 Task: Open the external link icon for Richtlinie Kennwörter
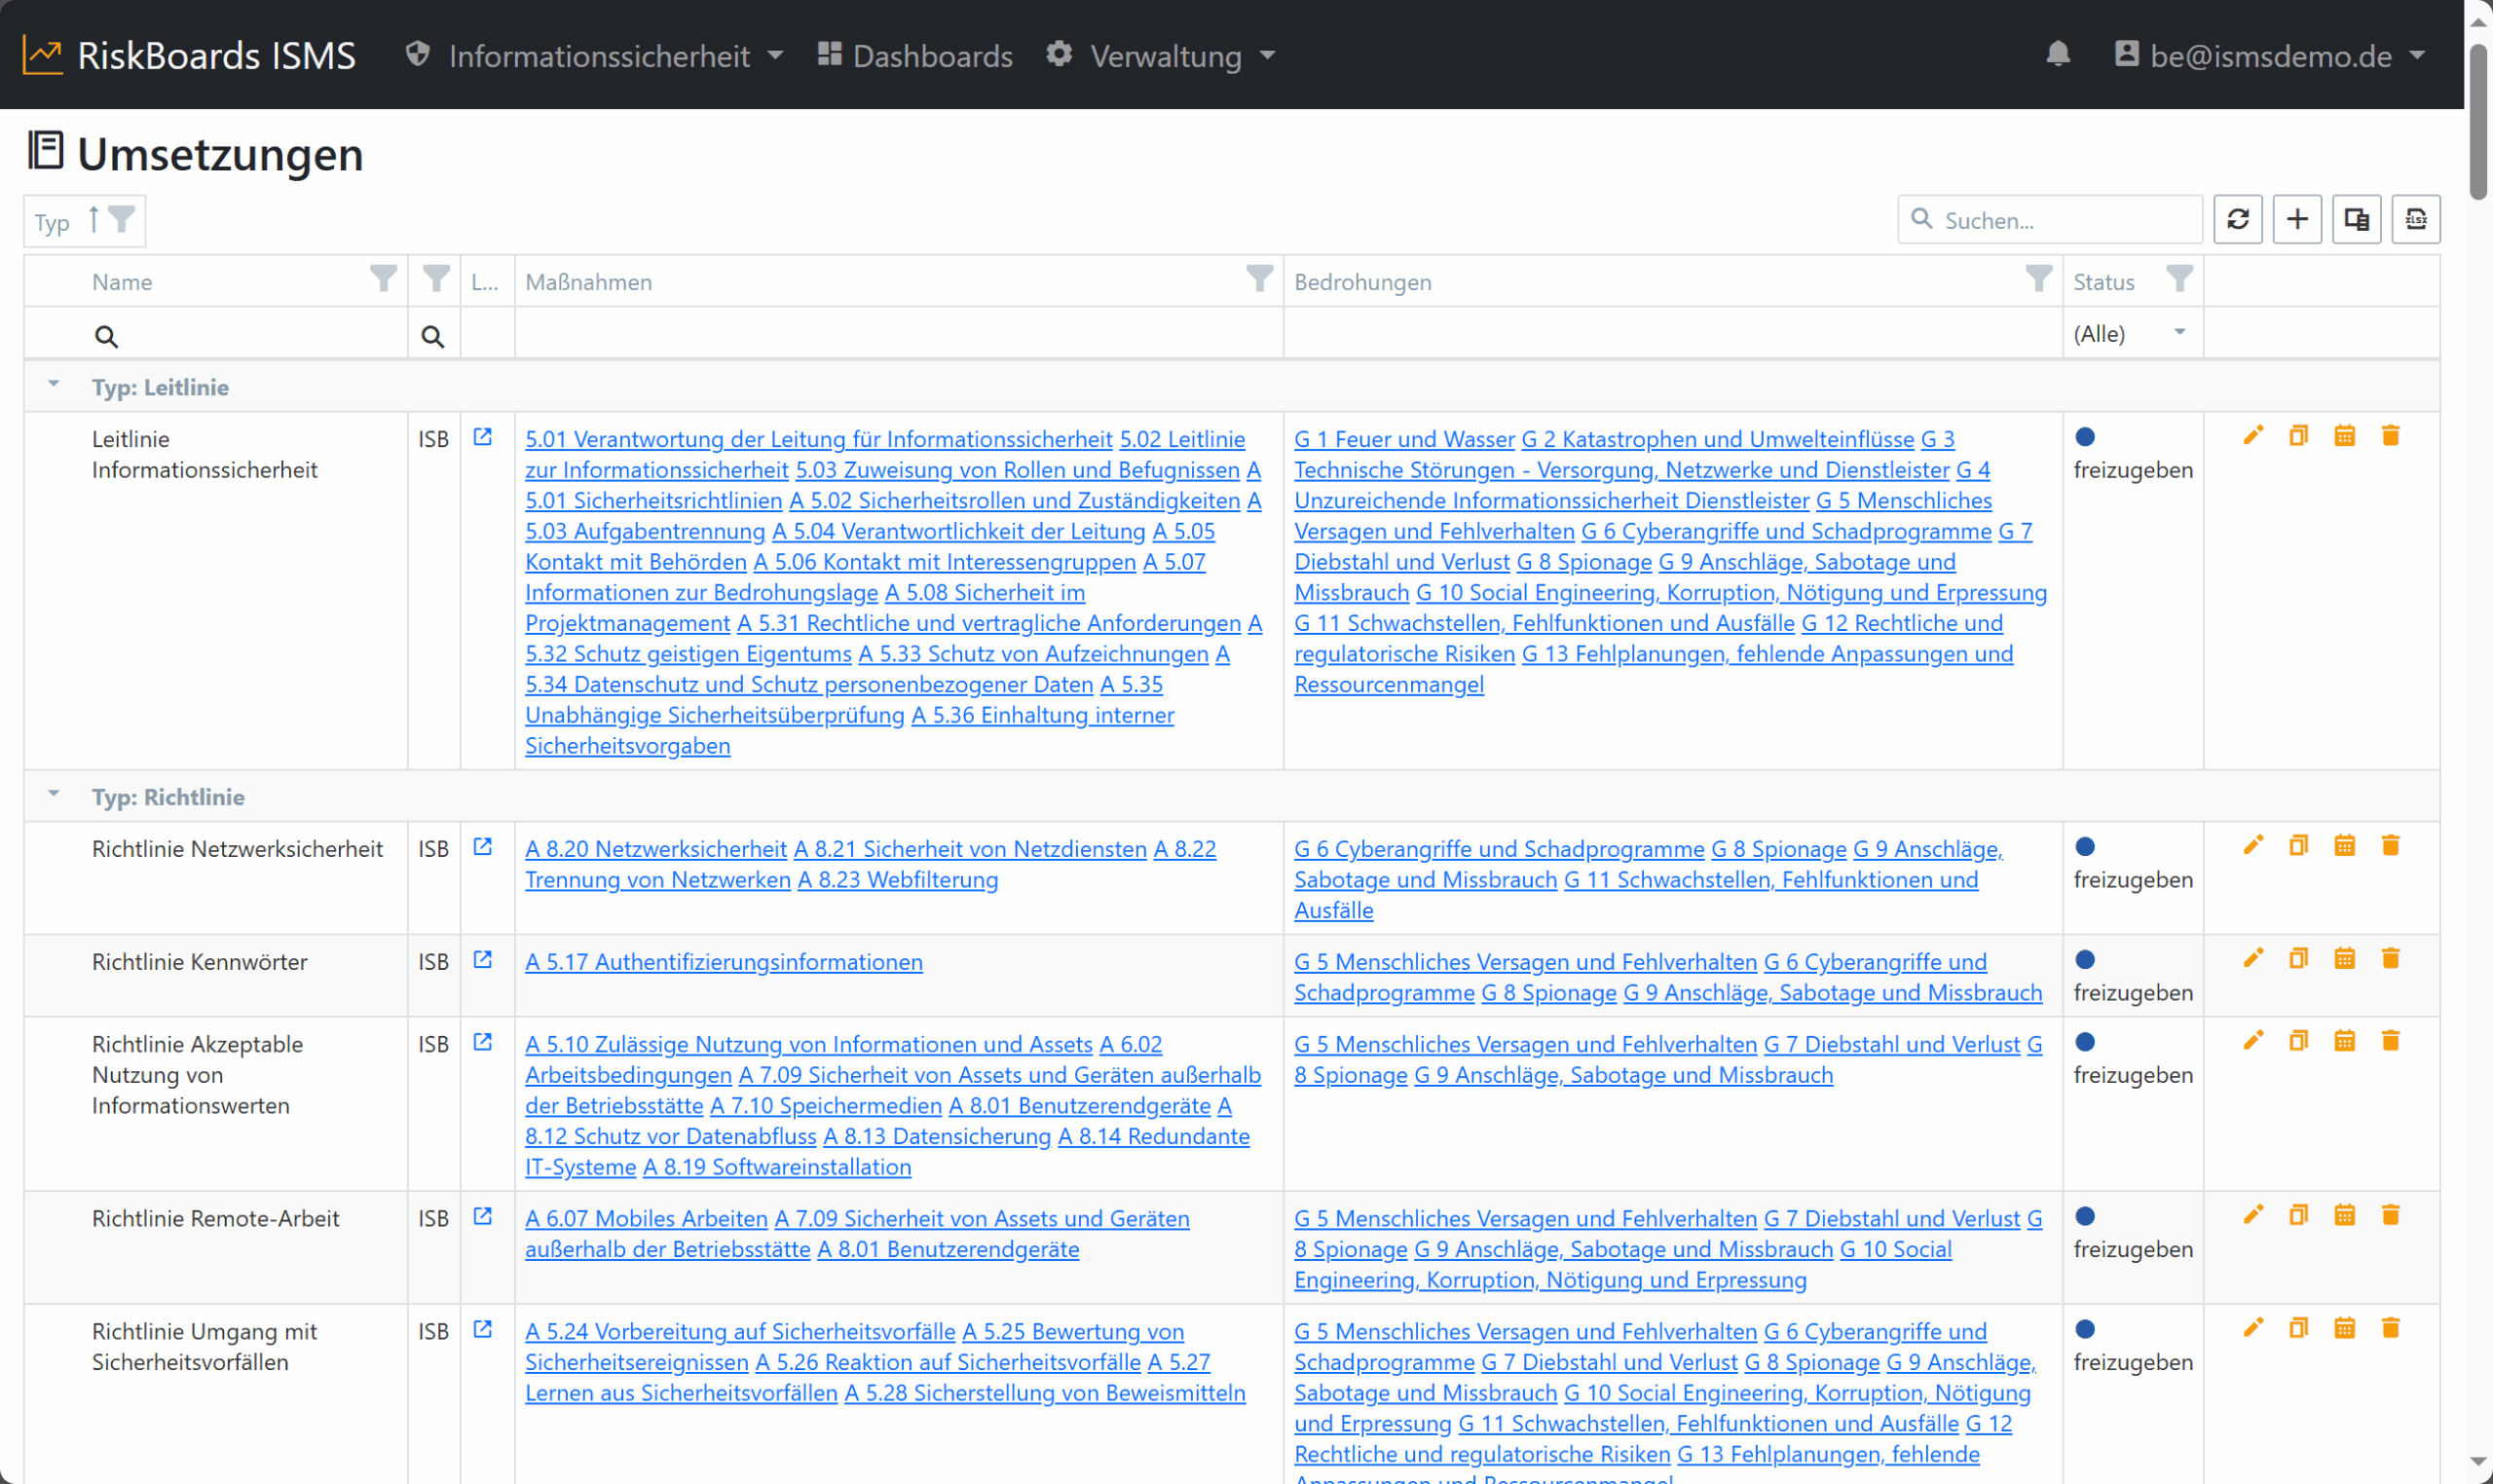482,960
